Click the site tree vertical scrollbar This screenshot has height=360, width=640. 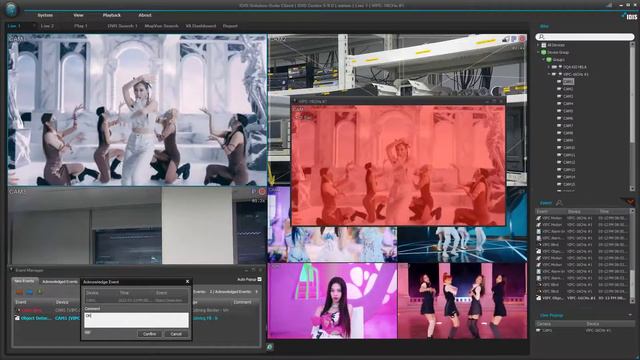(x=633, y=116)
